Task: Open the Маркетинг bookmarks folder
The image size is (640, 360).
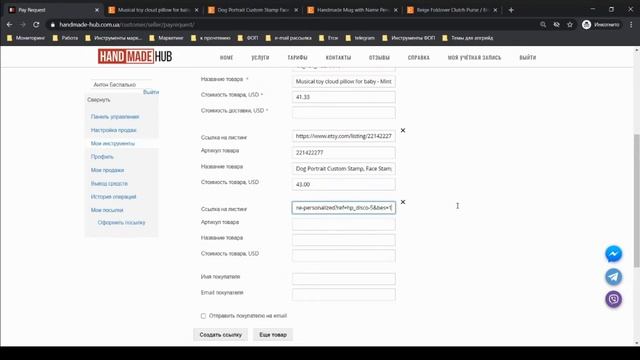Action: [x=167, y=38]
